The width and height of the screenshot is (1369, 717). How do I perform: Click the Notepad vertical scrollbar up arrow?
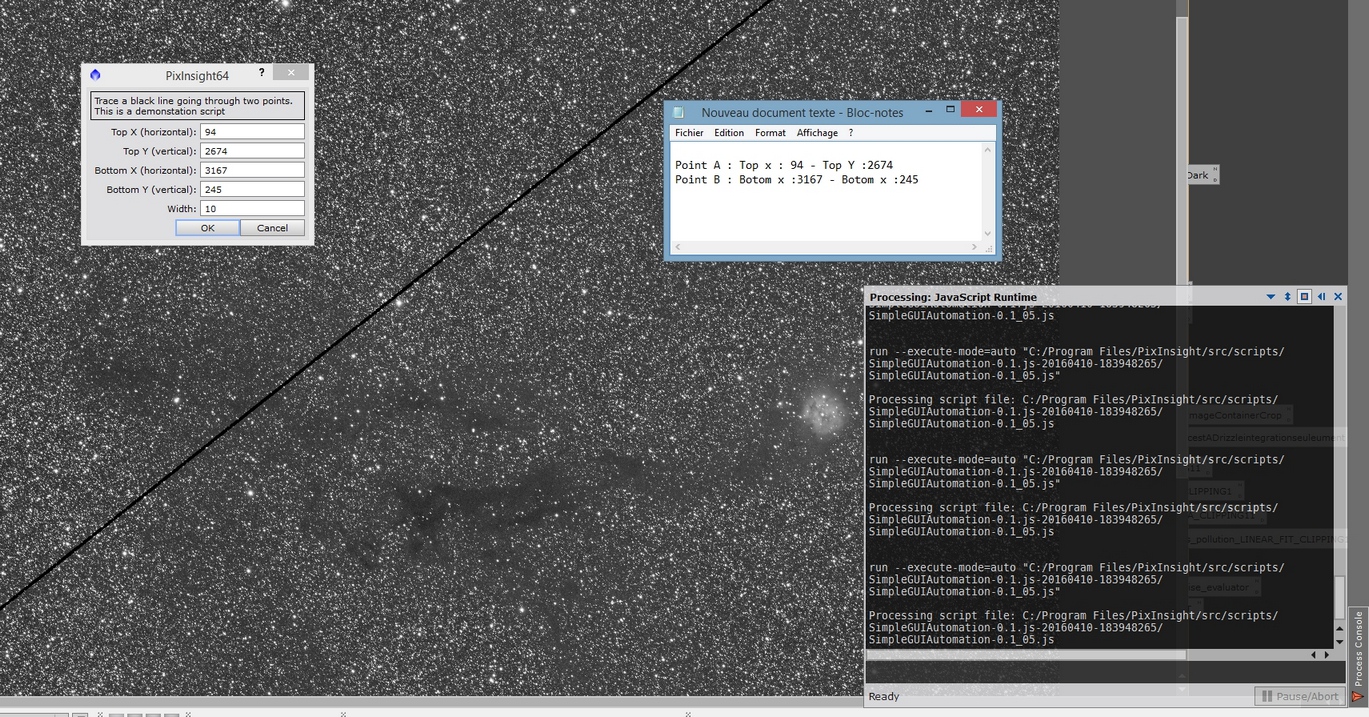coord(988,150)
